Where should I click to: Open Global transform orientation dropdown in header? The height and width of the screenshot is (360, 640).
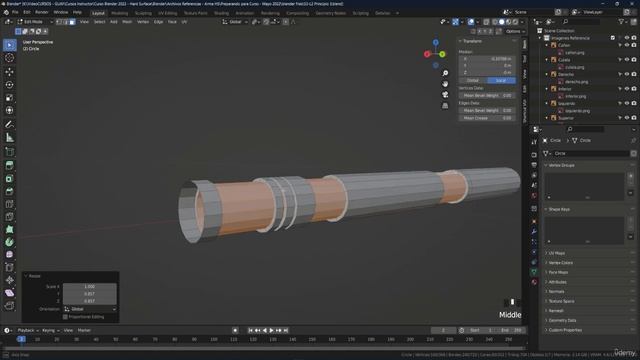click(x=235, y=22)
